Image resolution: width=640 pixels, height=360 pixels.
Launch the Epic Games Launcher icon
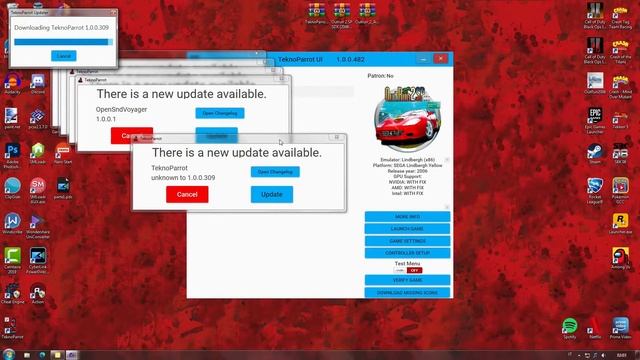(595, 121)
